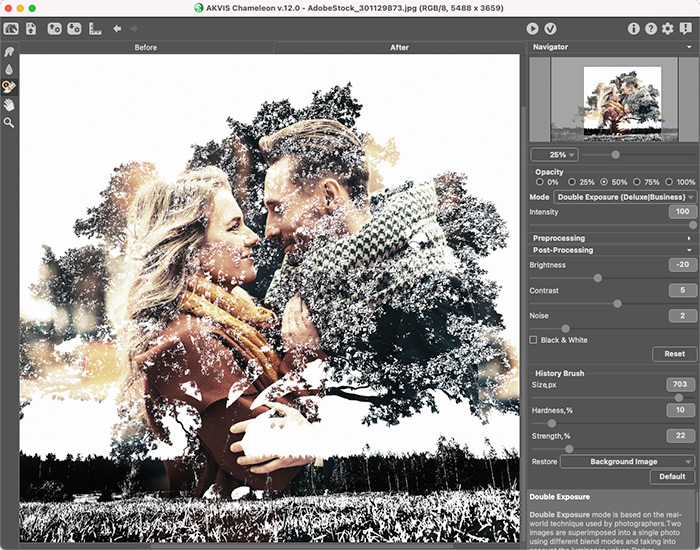The width and height of the screenshot is (700, 550).
Task: Open the 25% zoom level dropdown
Action: click(x=553, y=154)
